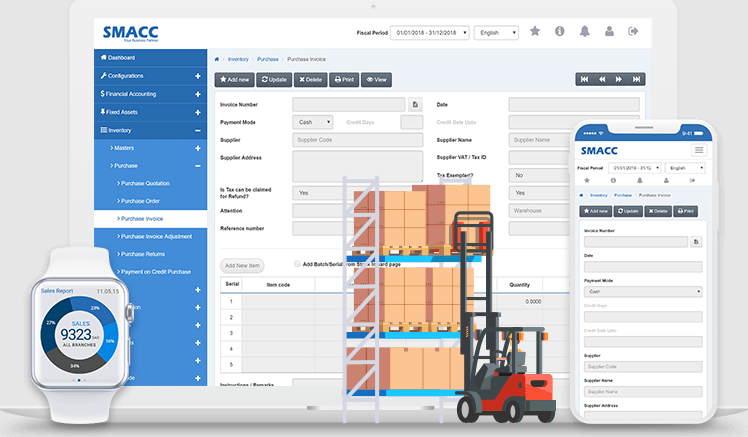Open notifications bell in desktop header
This screenshot has width=748, height=437.
tap(584, 31)
